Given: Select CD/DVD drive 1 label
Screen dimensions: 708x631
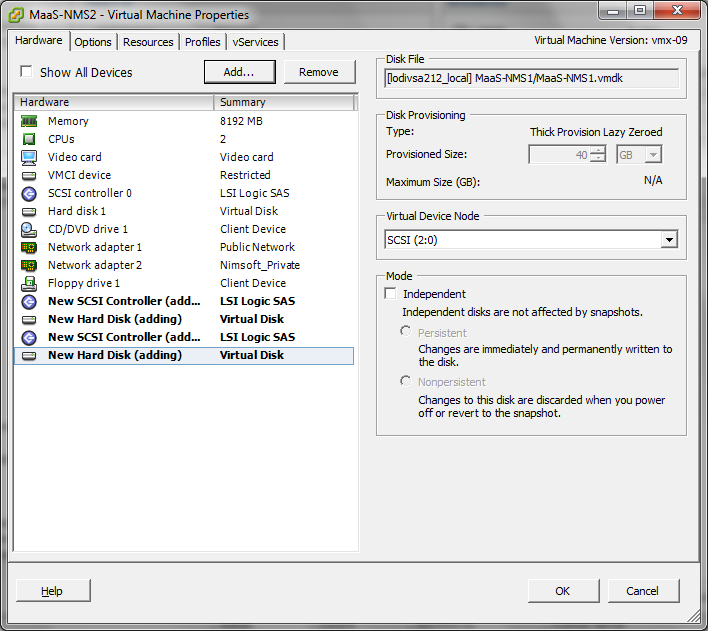Looking at the screenshot, I should click(88, 229).
